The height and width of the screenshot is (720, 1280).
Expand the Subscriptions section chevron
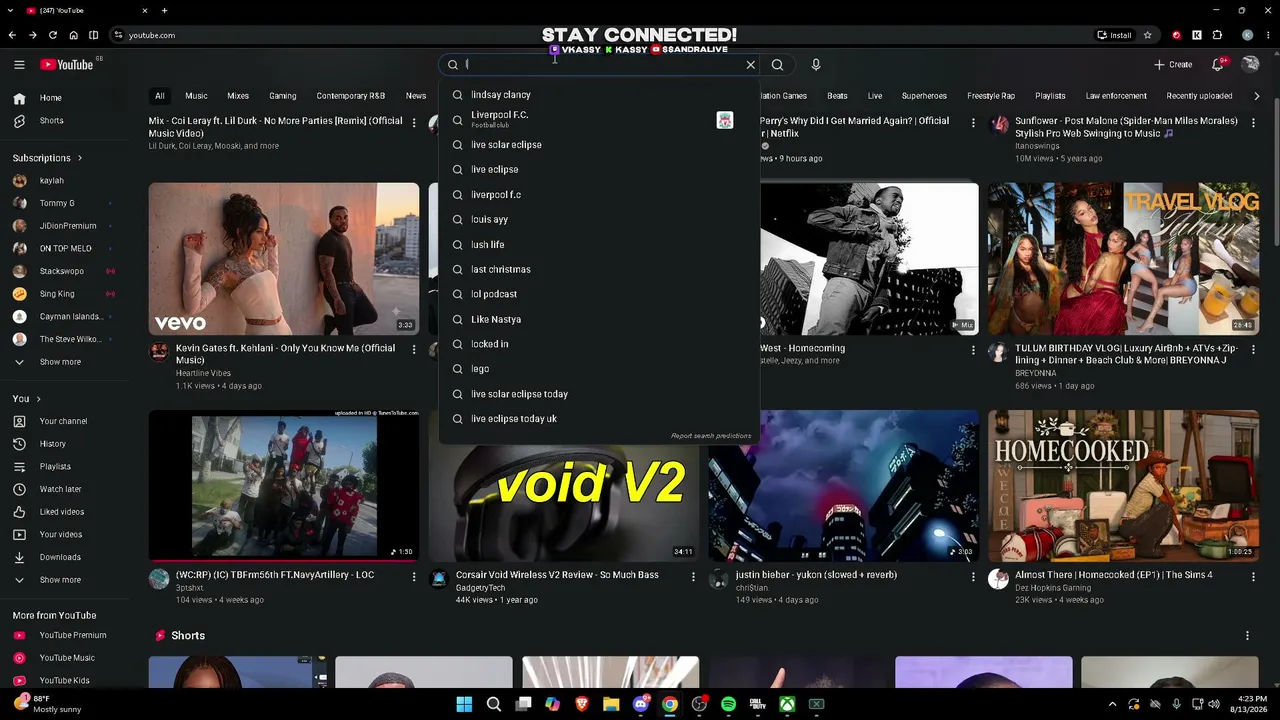tap(80, 158)
